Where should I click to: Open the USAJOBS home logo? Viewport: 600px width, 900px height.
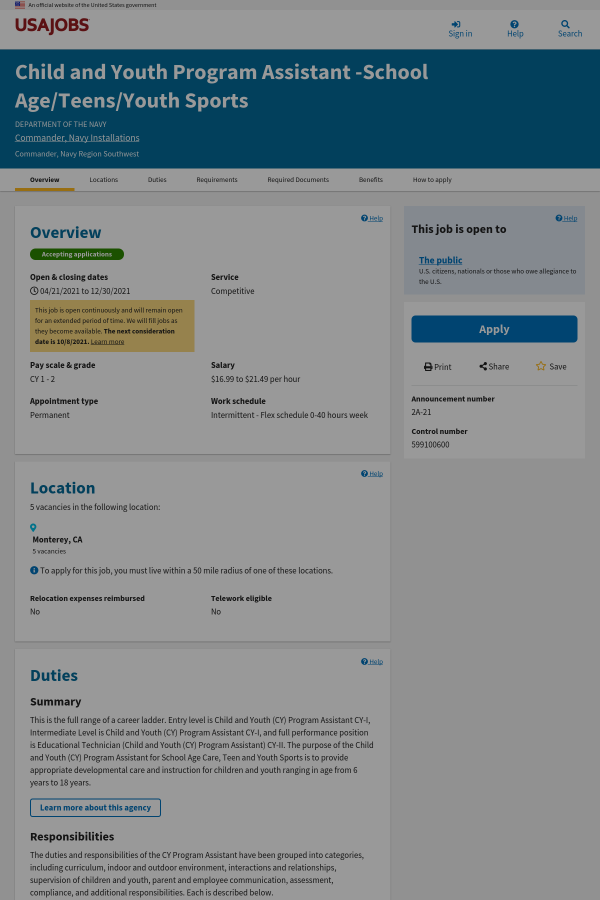tap(52, 26)
